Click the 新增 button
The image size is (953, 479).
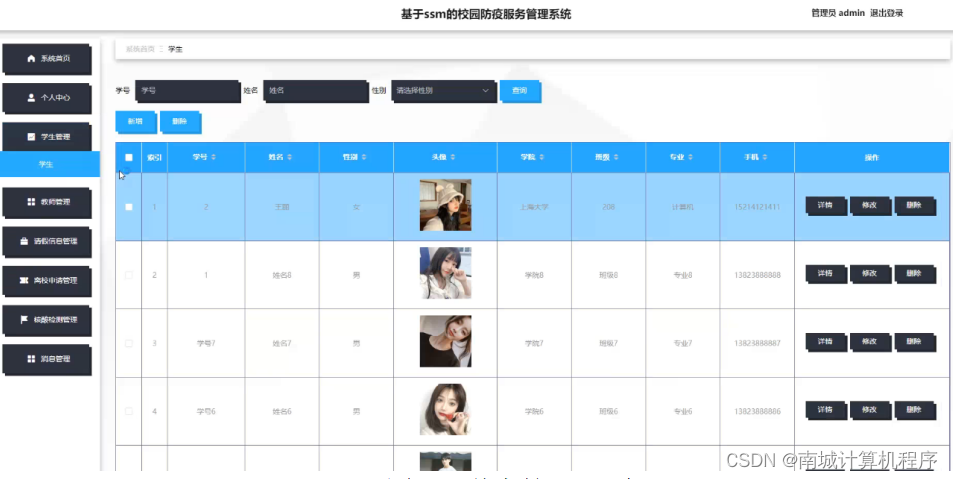coord(136,122)
